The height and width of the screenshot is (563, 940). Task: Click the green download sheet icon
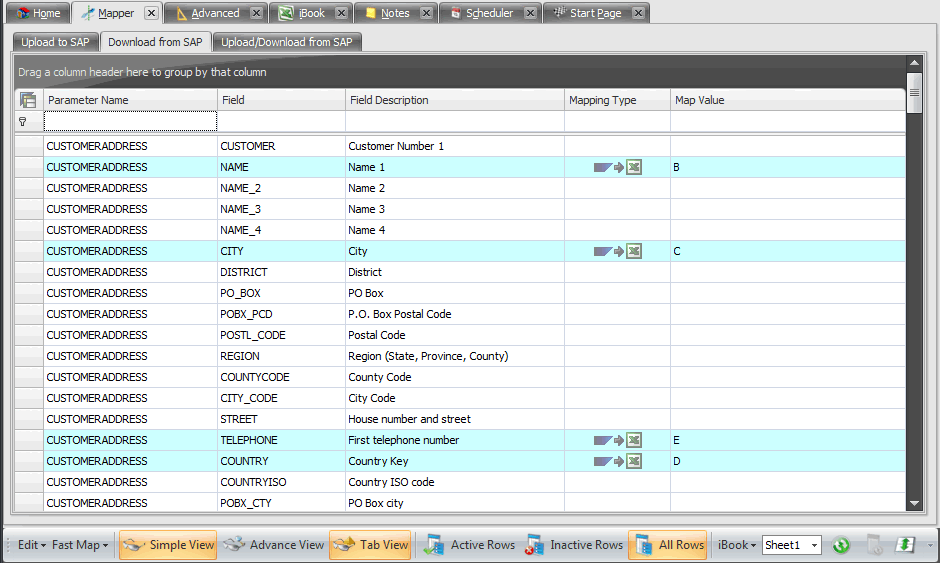[x=905, y=545]
